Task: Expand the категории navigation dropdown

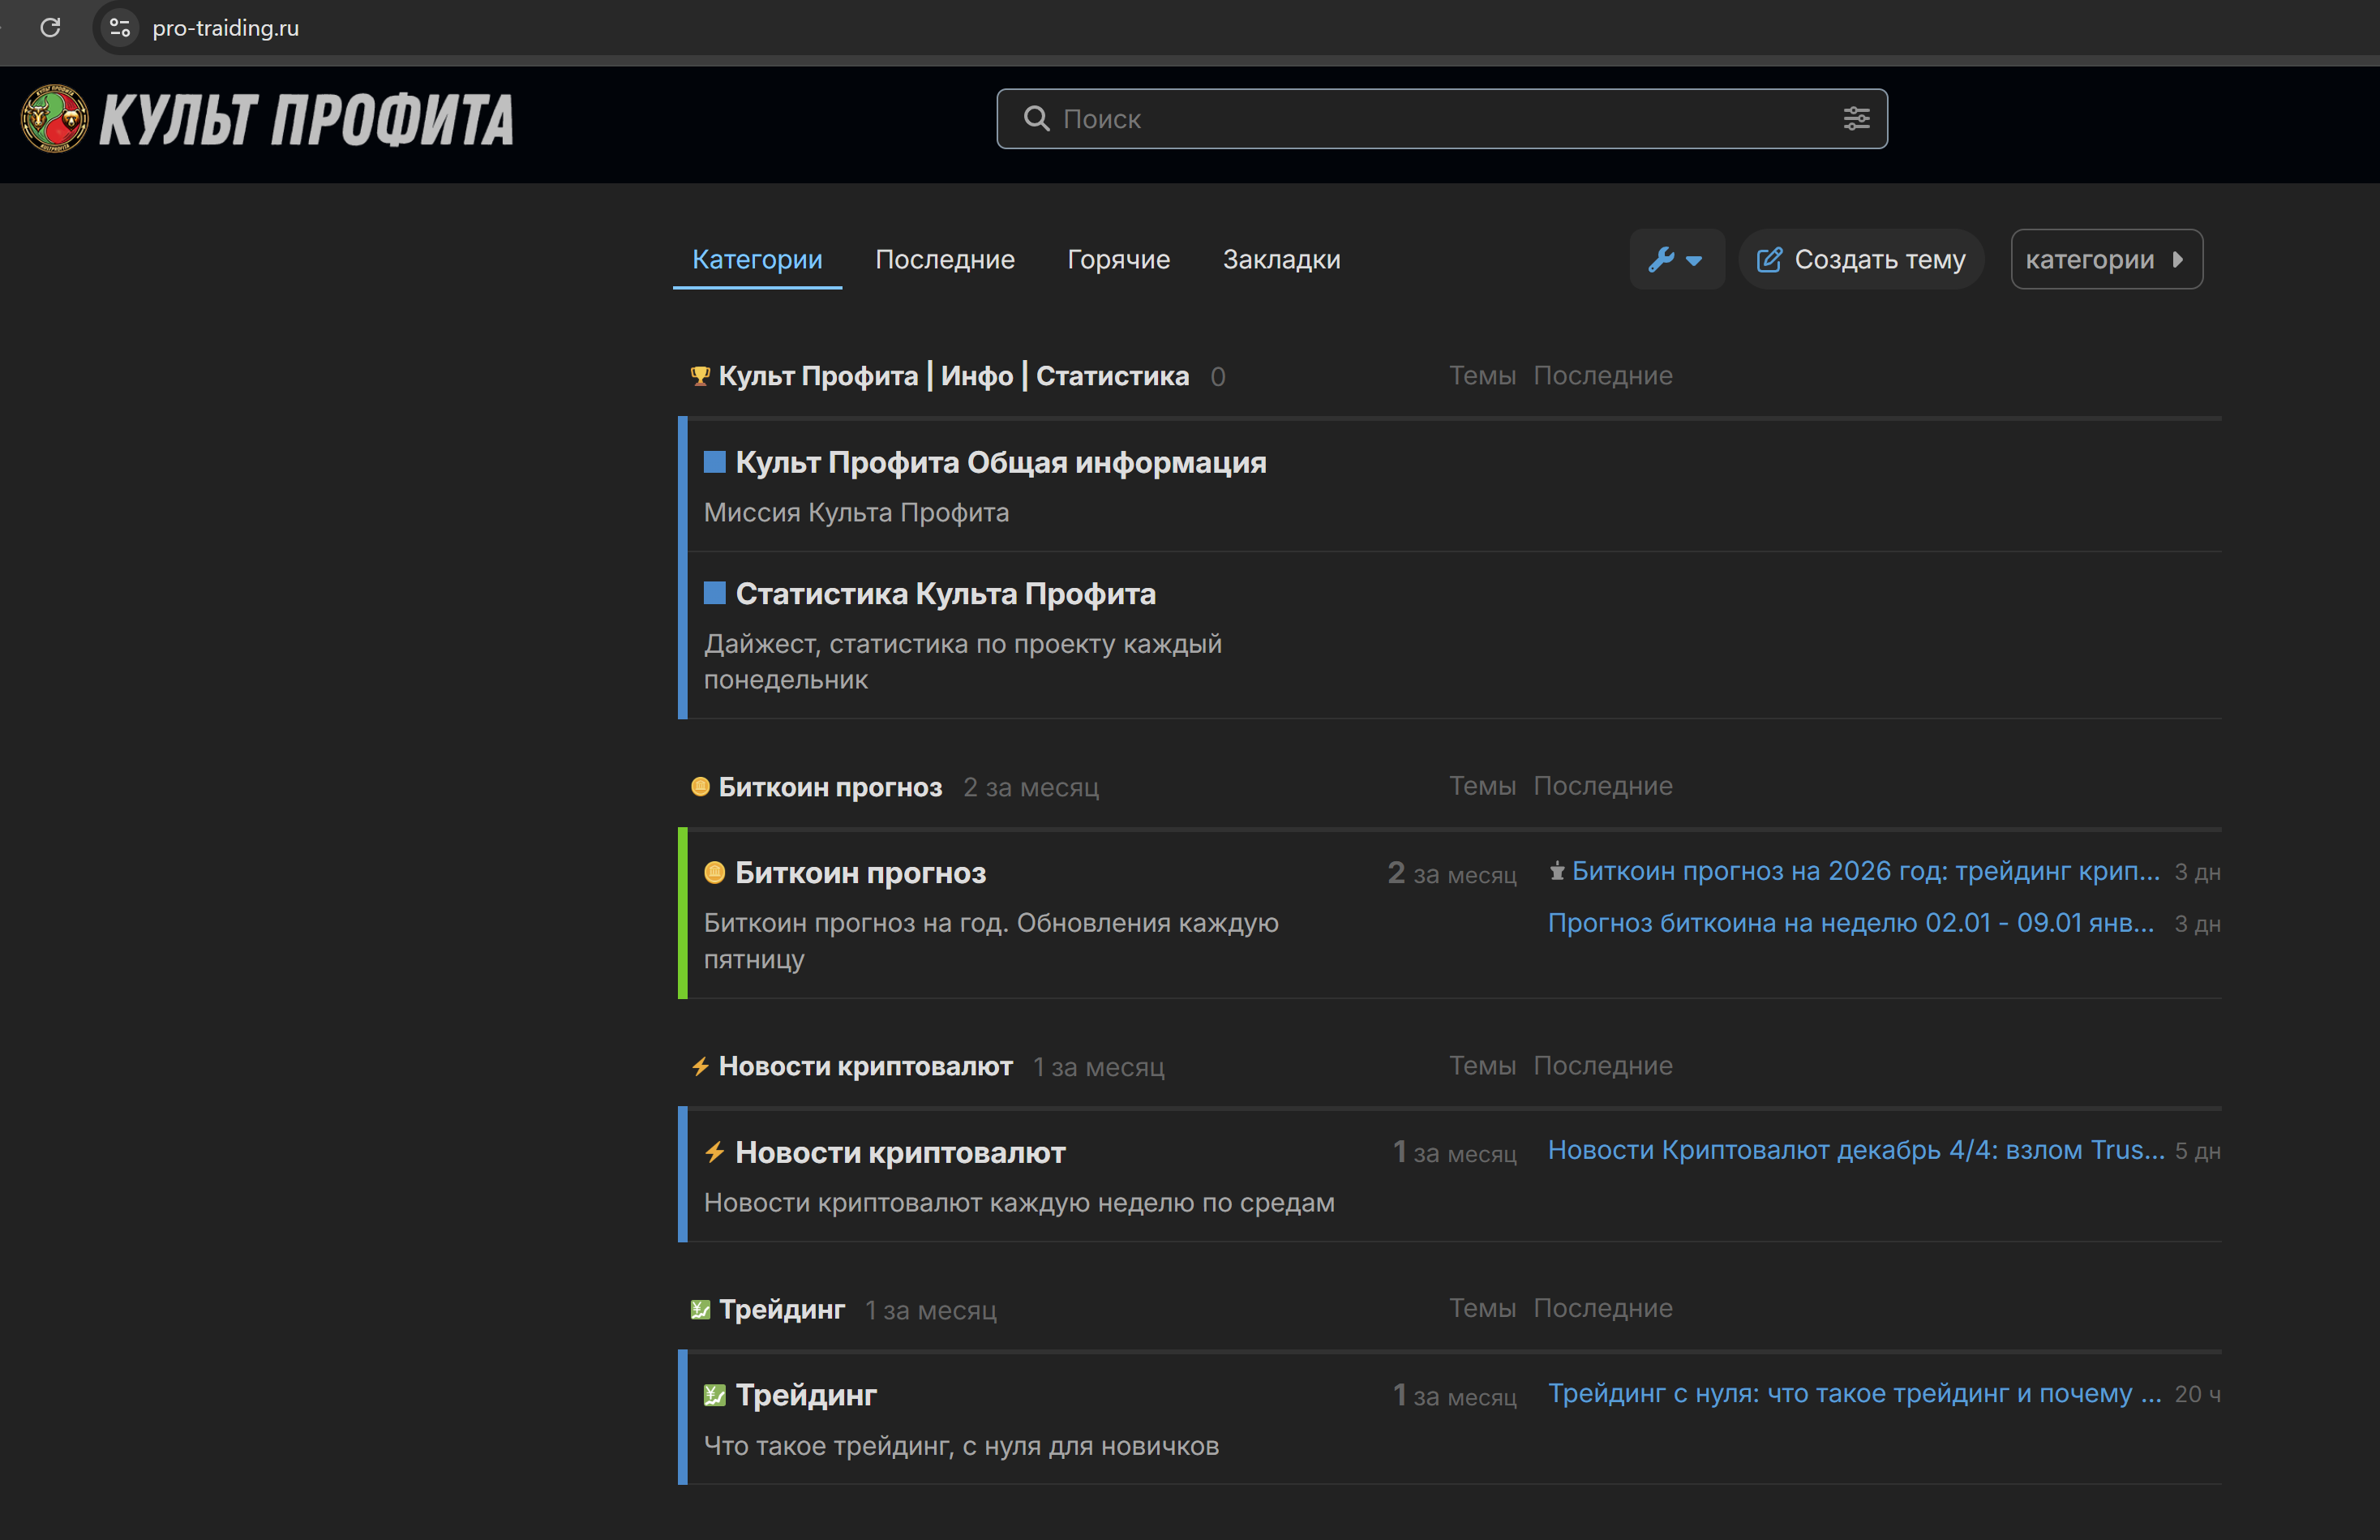Action: [x=2105, y=260]
